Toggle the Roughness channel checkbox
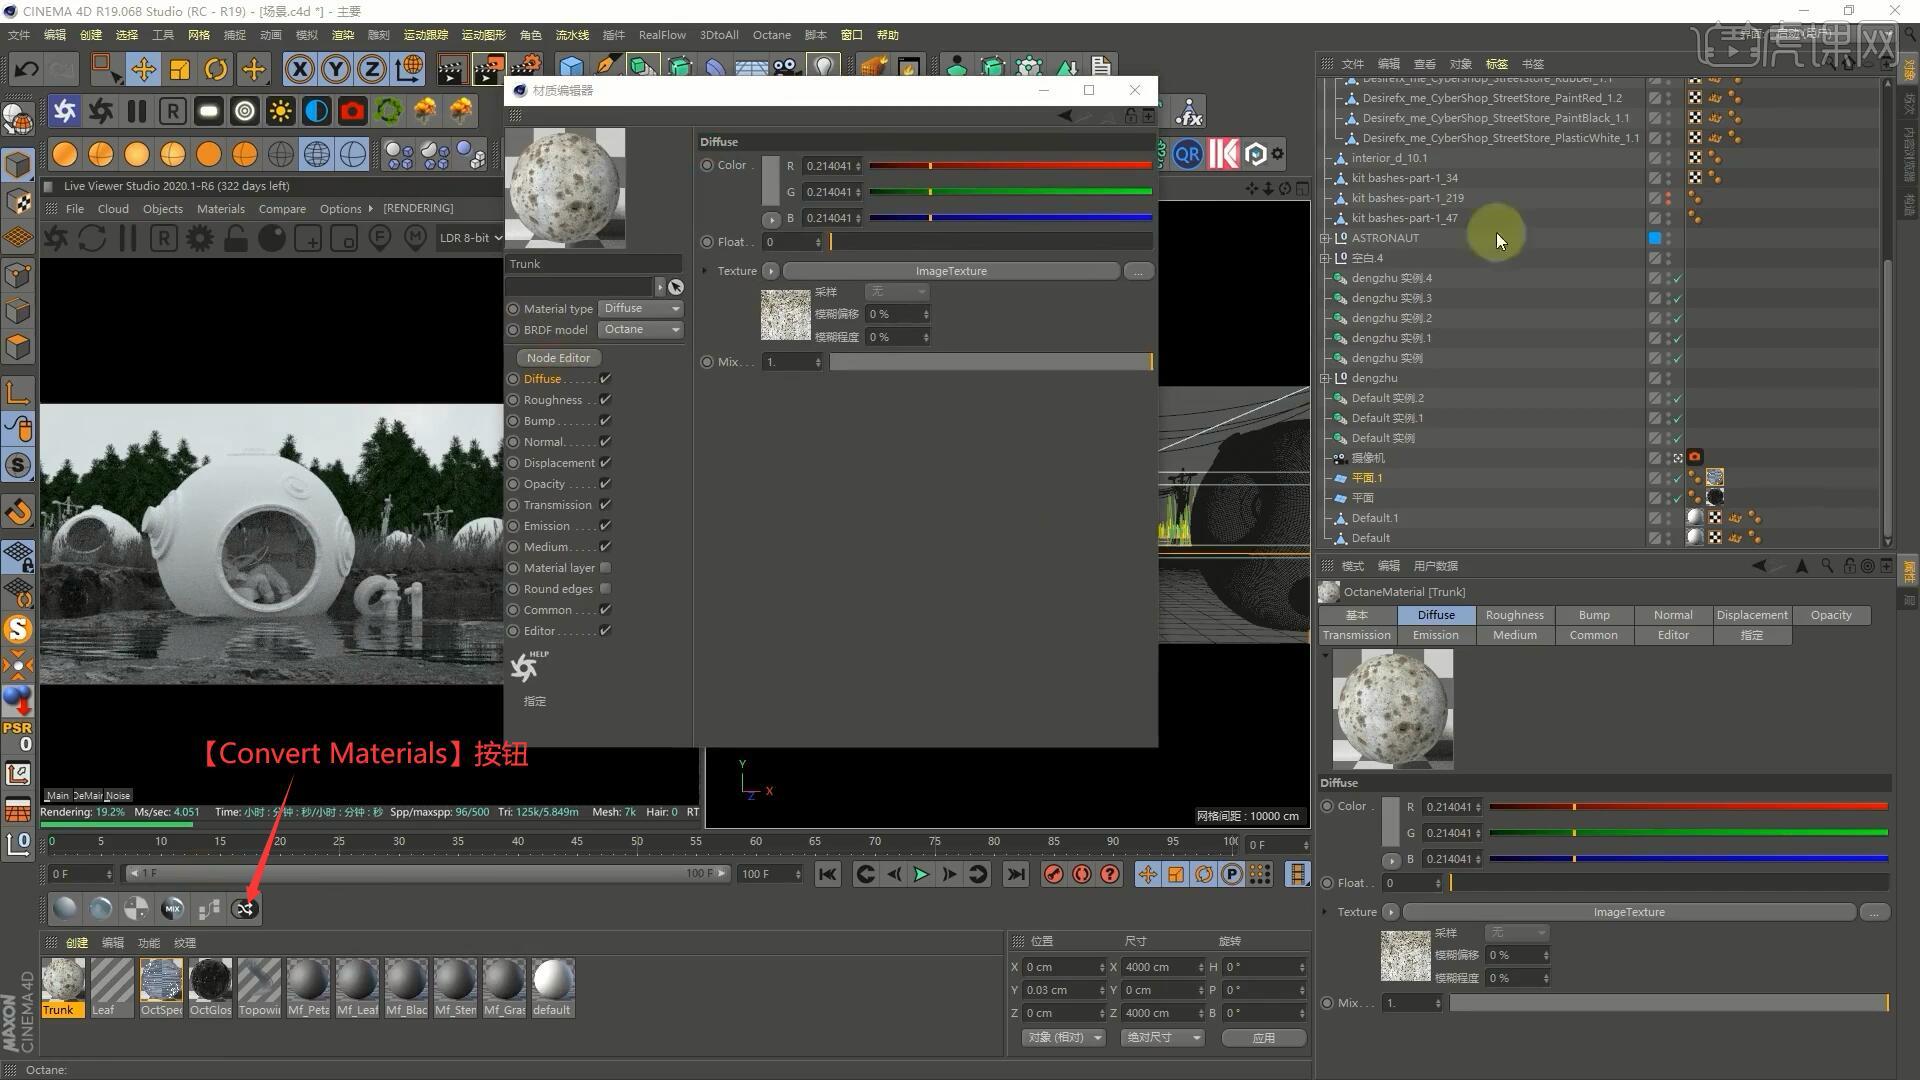This screenshot has height=1080, width=1920. (x=605, y=400)
